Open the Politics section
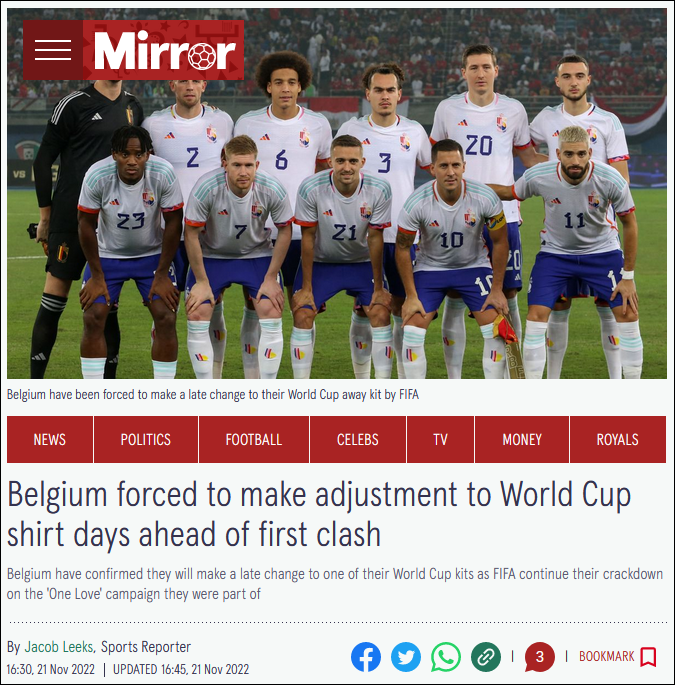 point(146,439)
